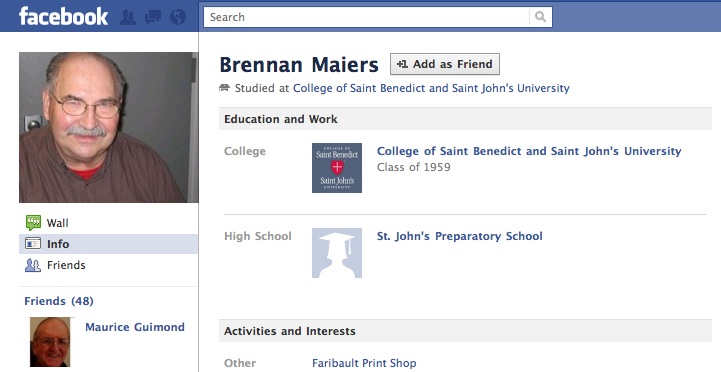
Task: Click Brennan Maiers' profile photo
Action: 109,127
